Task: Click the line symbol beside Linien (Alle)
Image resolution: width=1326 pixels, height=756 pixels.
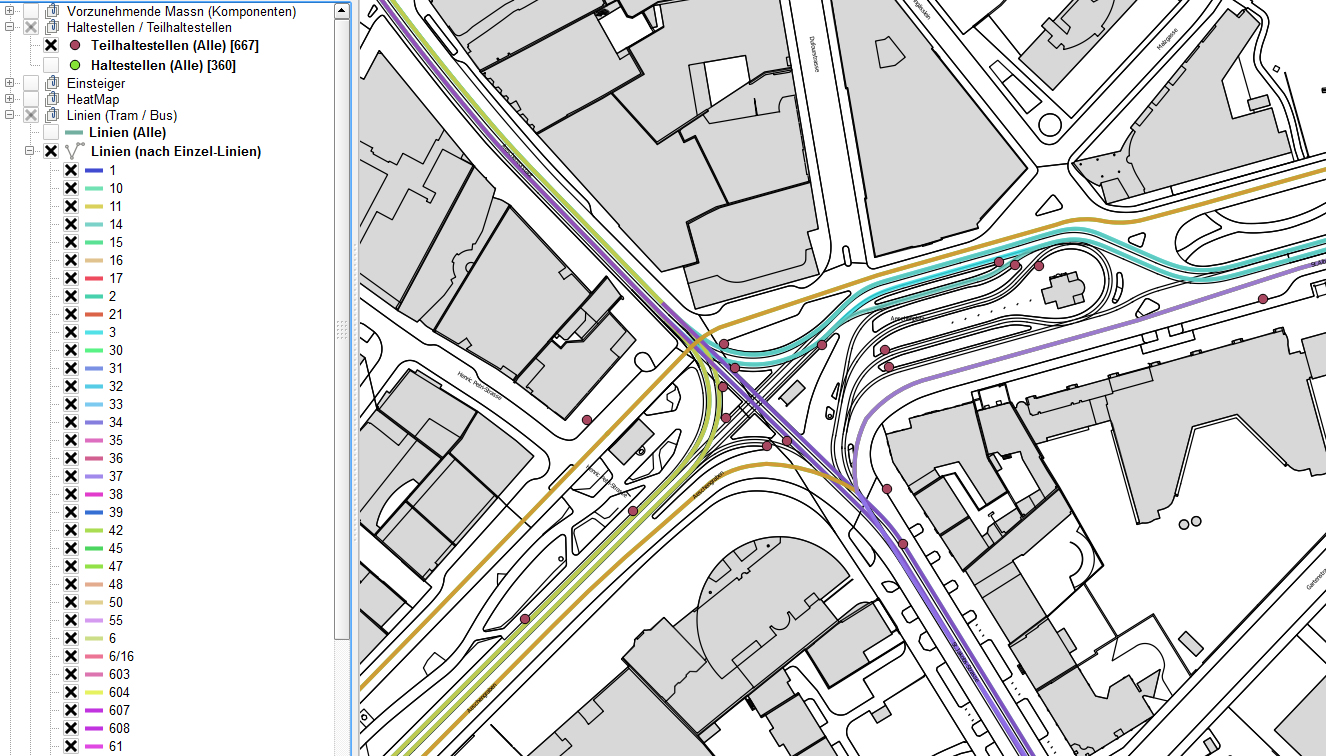Action: [x=75, y=132]
